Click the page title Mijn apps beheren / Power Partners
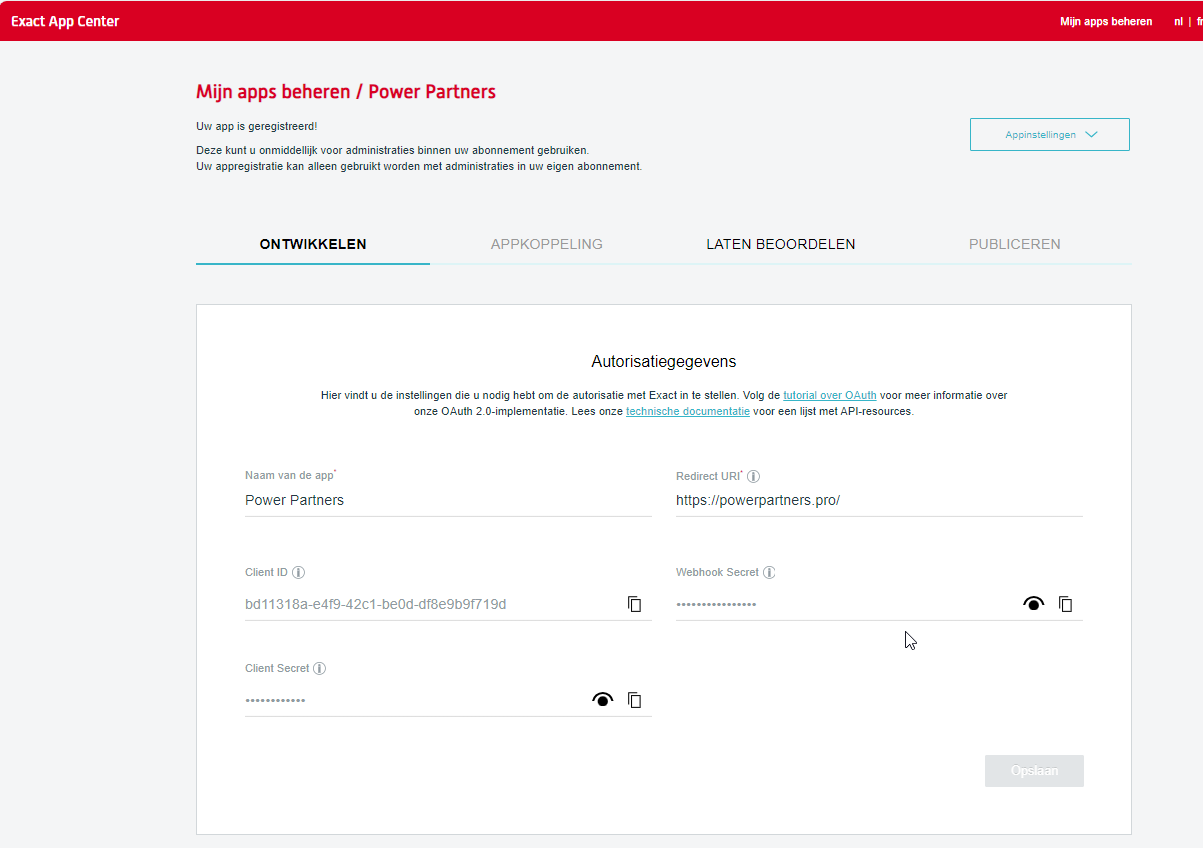Screen dimensions: 1203x848 (x=346, y=92)
